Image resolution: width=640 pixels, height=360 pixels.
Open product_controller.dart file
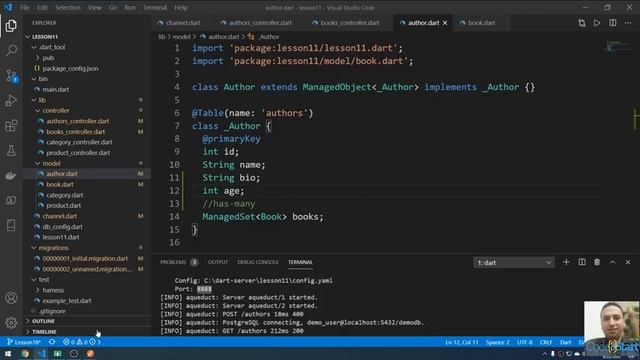coord(78,153)
